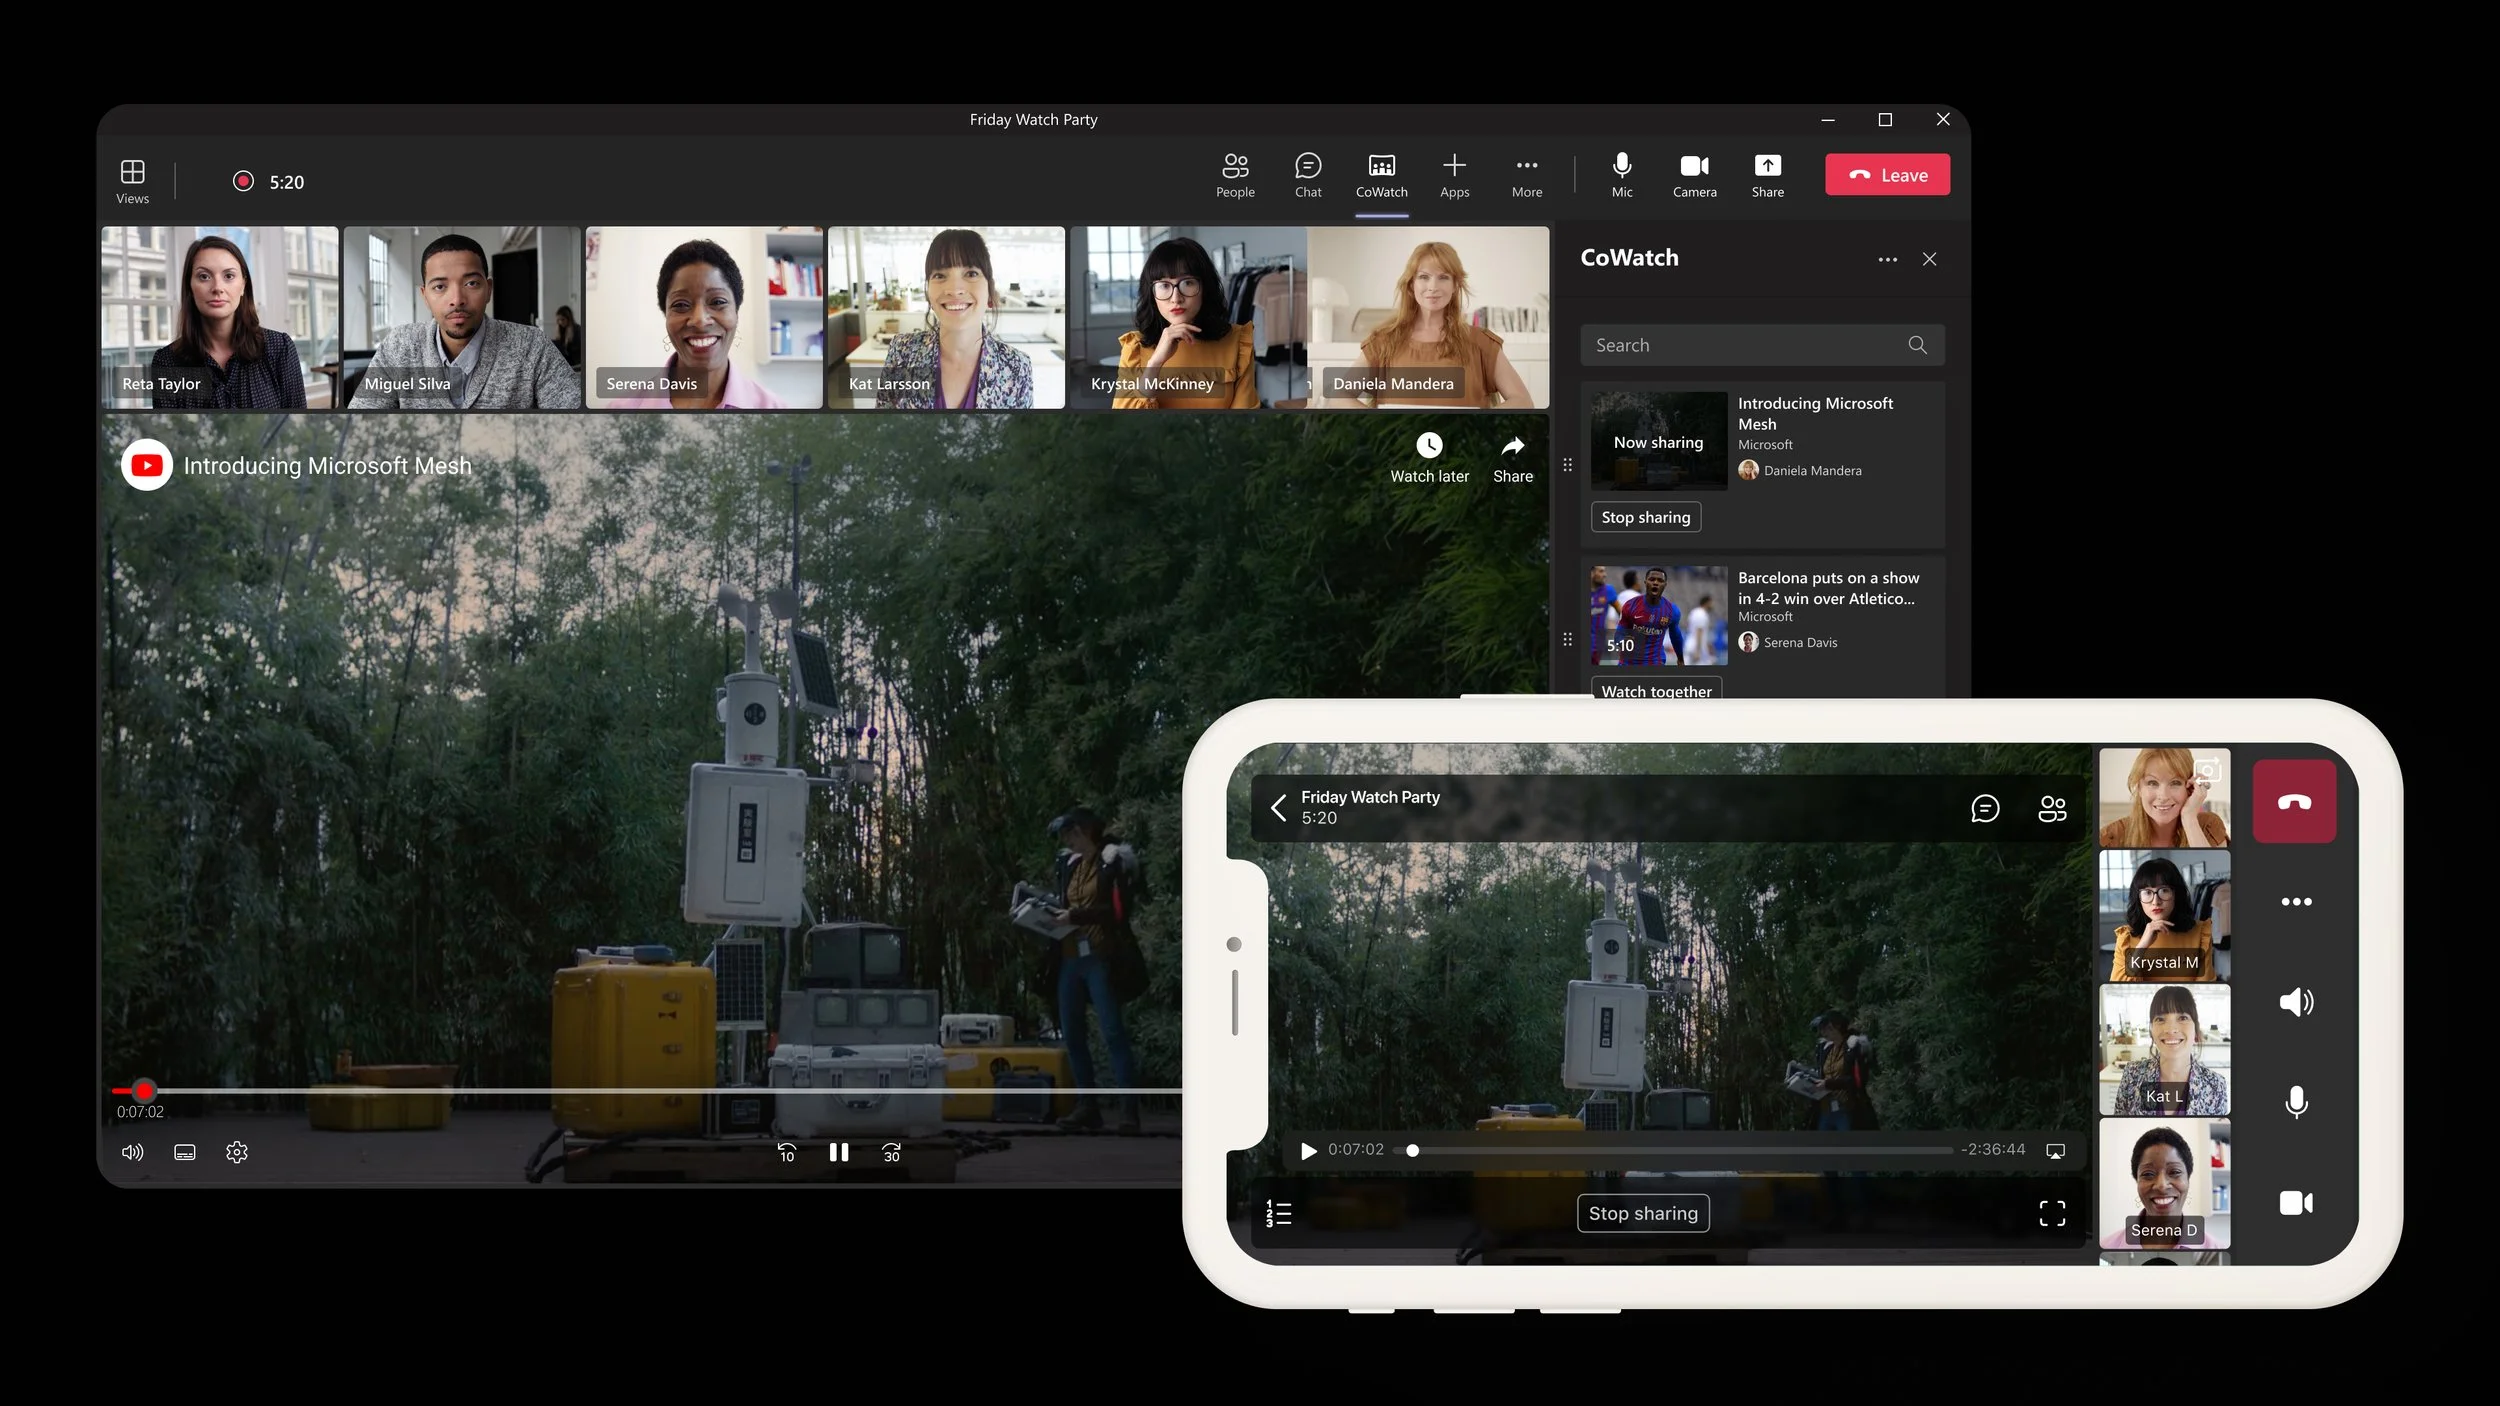Toggle phone microphone
The image size is (2500, 1406).
[2296, 1102]
